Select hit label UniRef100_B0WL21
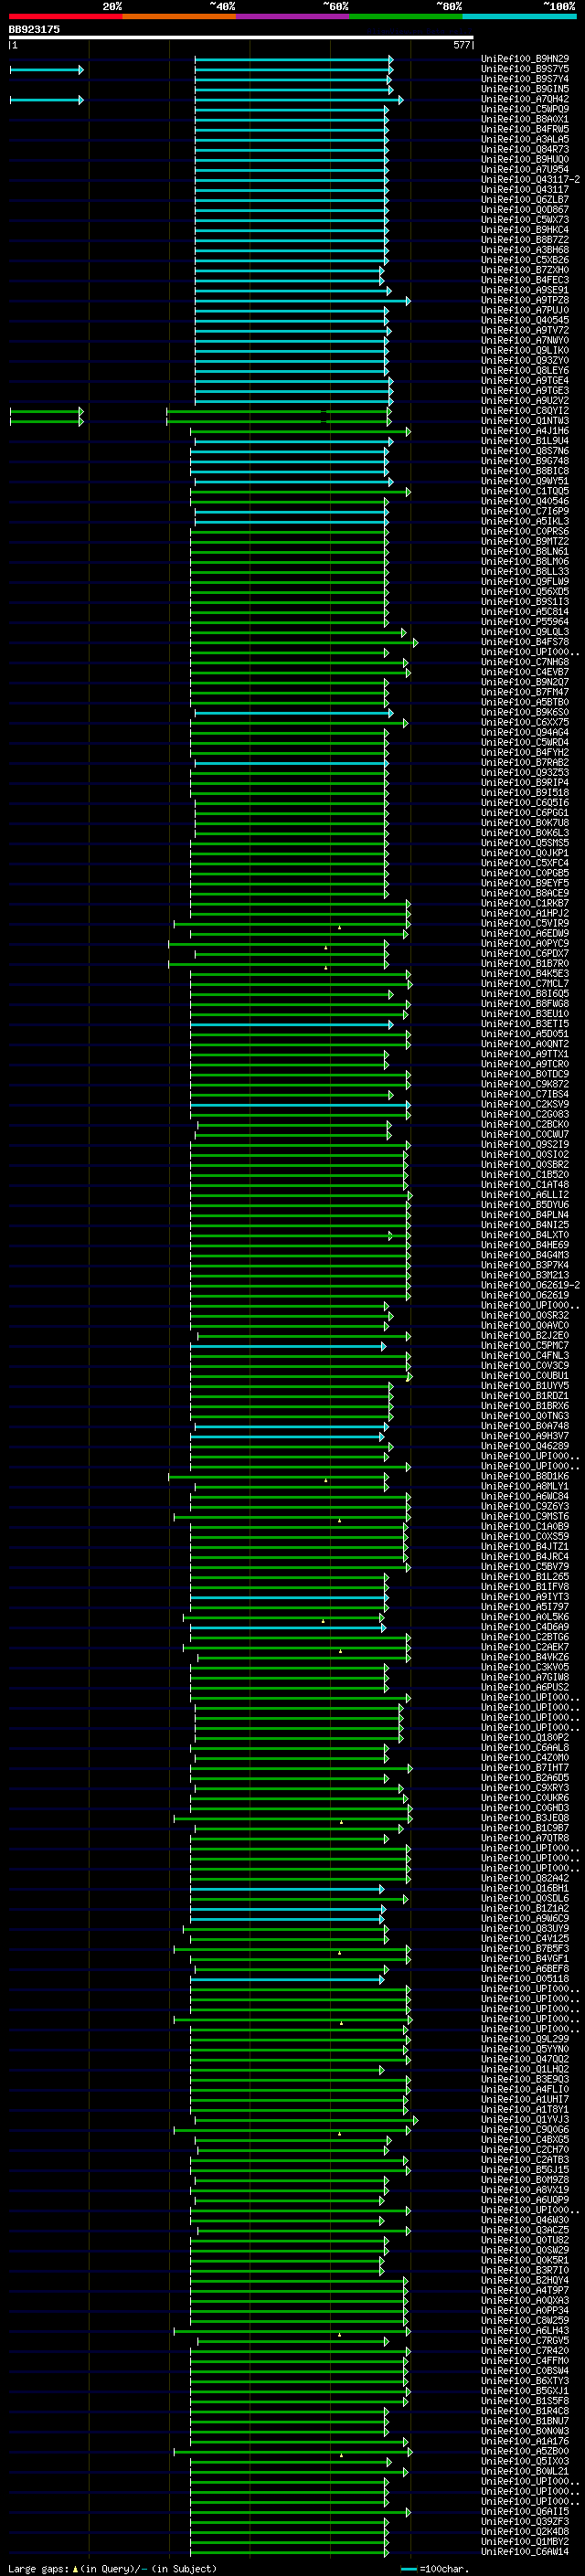 point(525,2471)
